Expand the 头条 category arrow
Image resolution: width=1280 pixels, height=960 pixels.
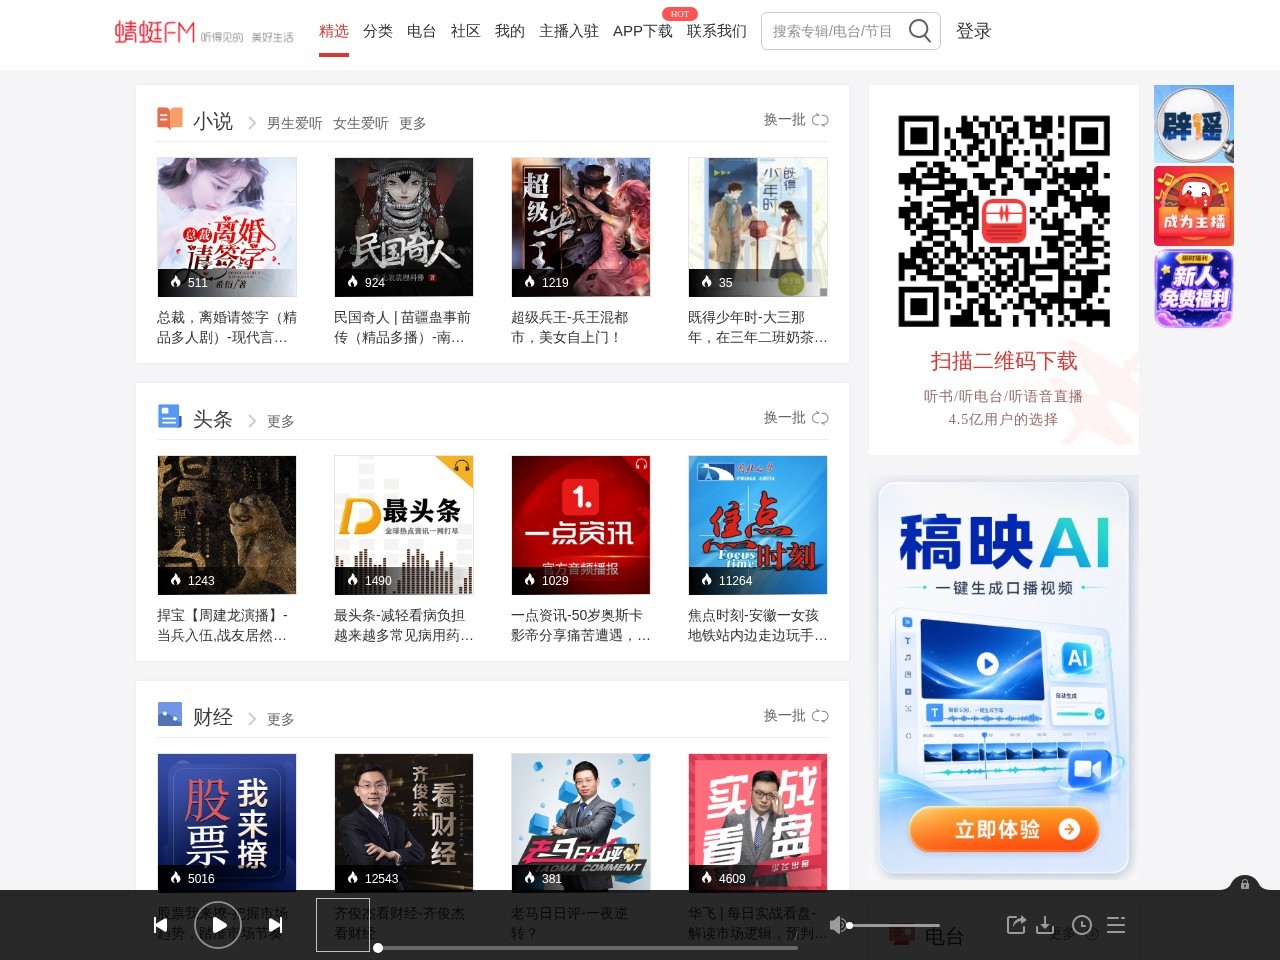point(252,421)
